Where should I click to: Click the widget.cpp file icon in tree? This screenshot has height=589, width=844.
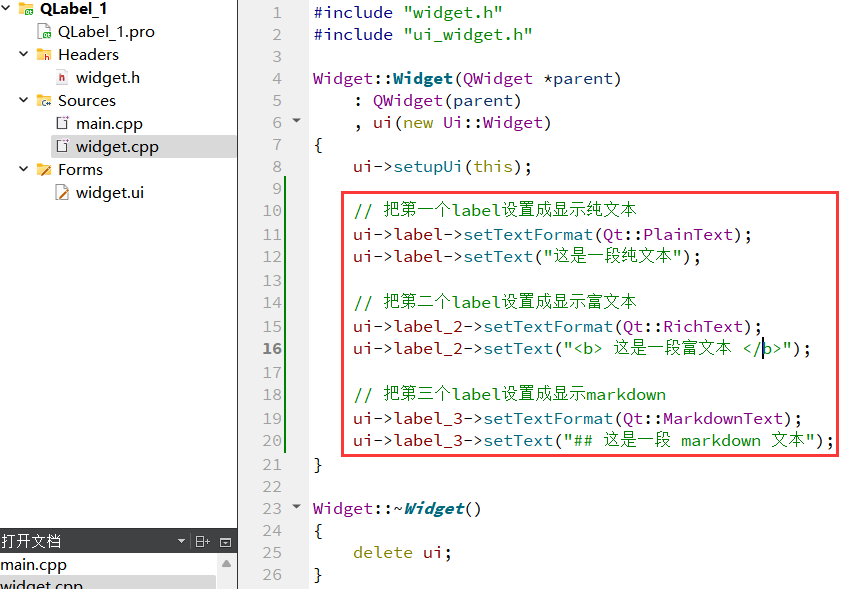(62, 146)
